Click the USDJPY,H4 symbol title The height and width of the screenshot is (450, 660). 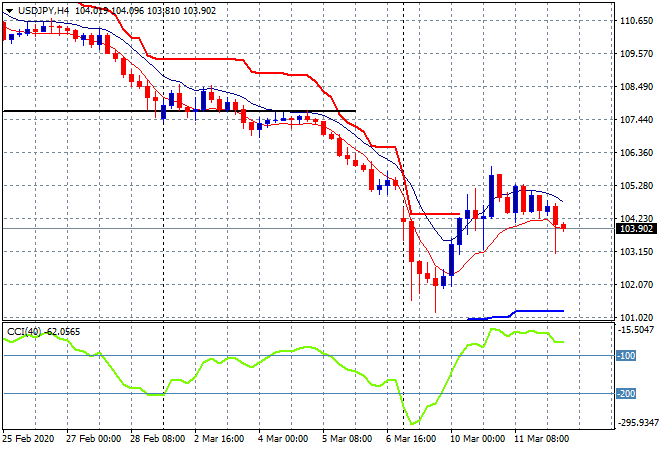point(44,9)
